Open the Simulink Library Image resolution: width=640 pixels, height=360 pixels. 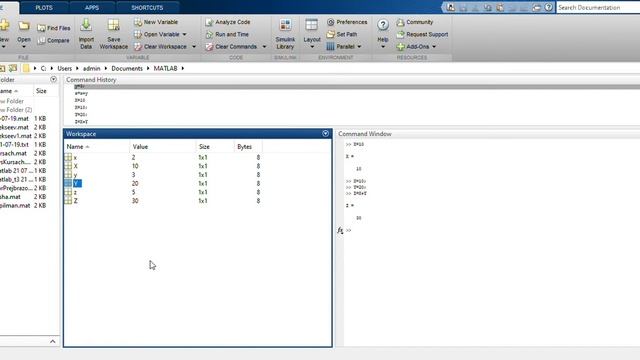coord(285,34)
